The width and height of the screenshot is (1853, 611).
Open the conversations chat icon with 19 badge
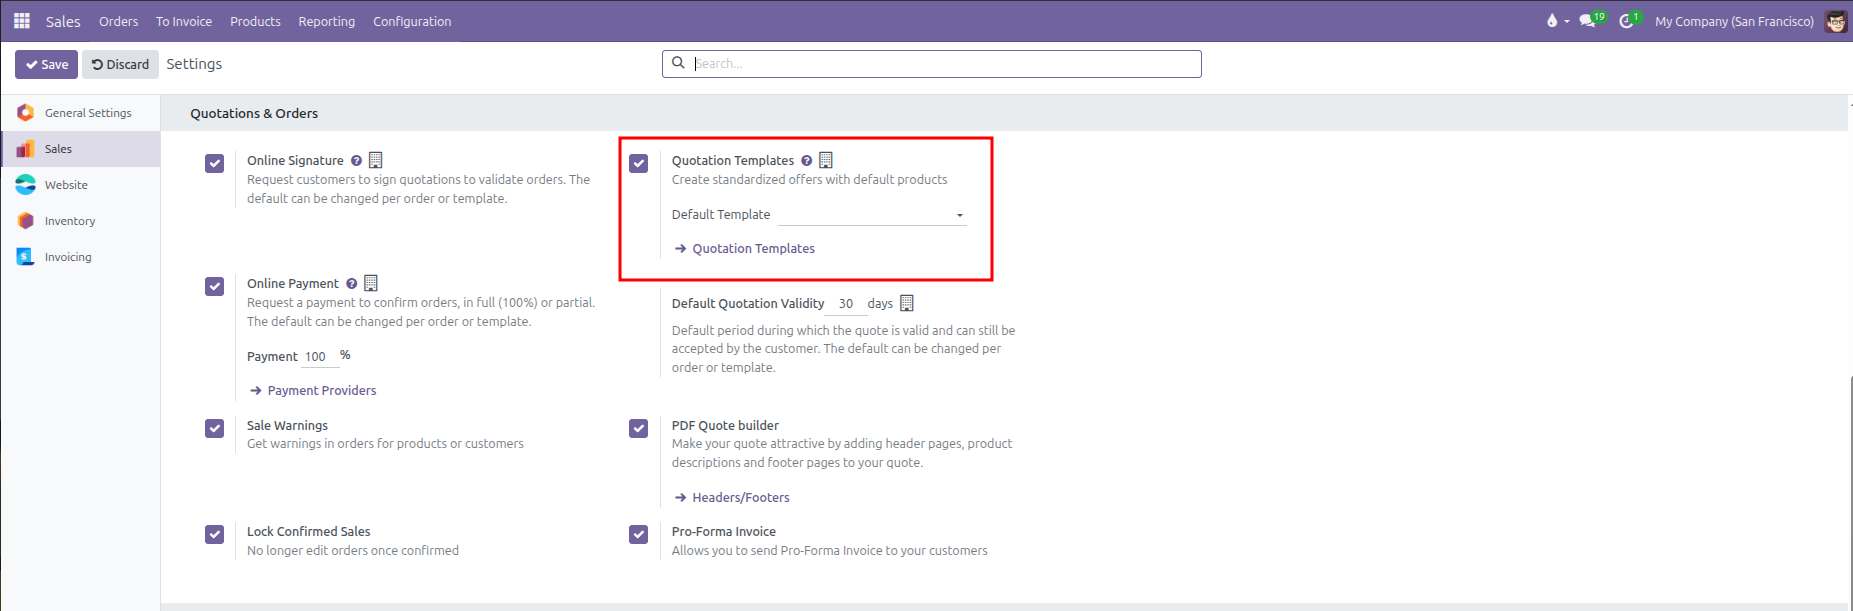pos(1588,21)
